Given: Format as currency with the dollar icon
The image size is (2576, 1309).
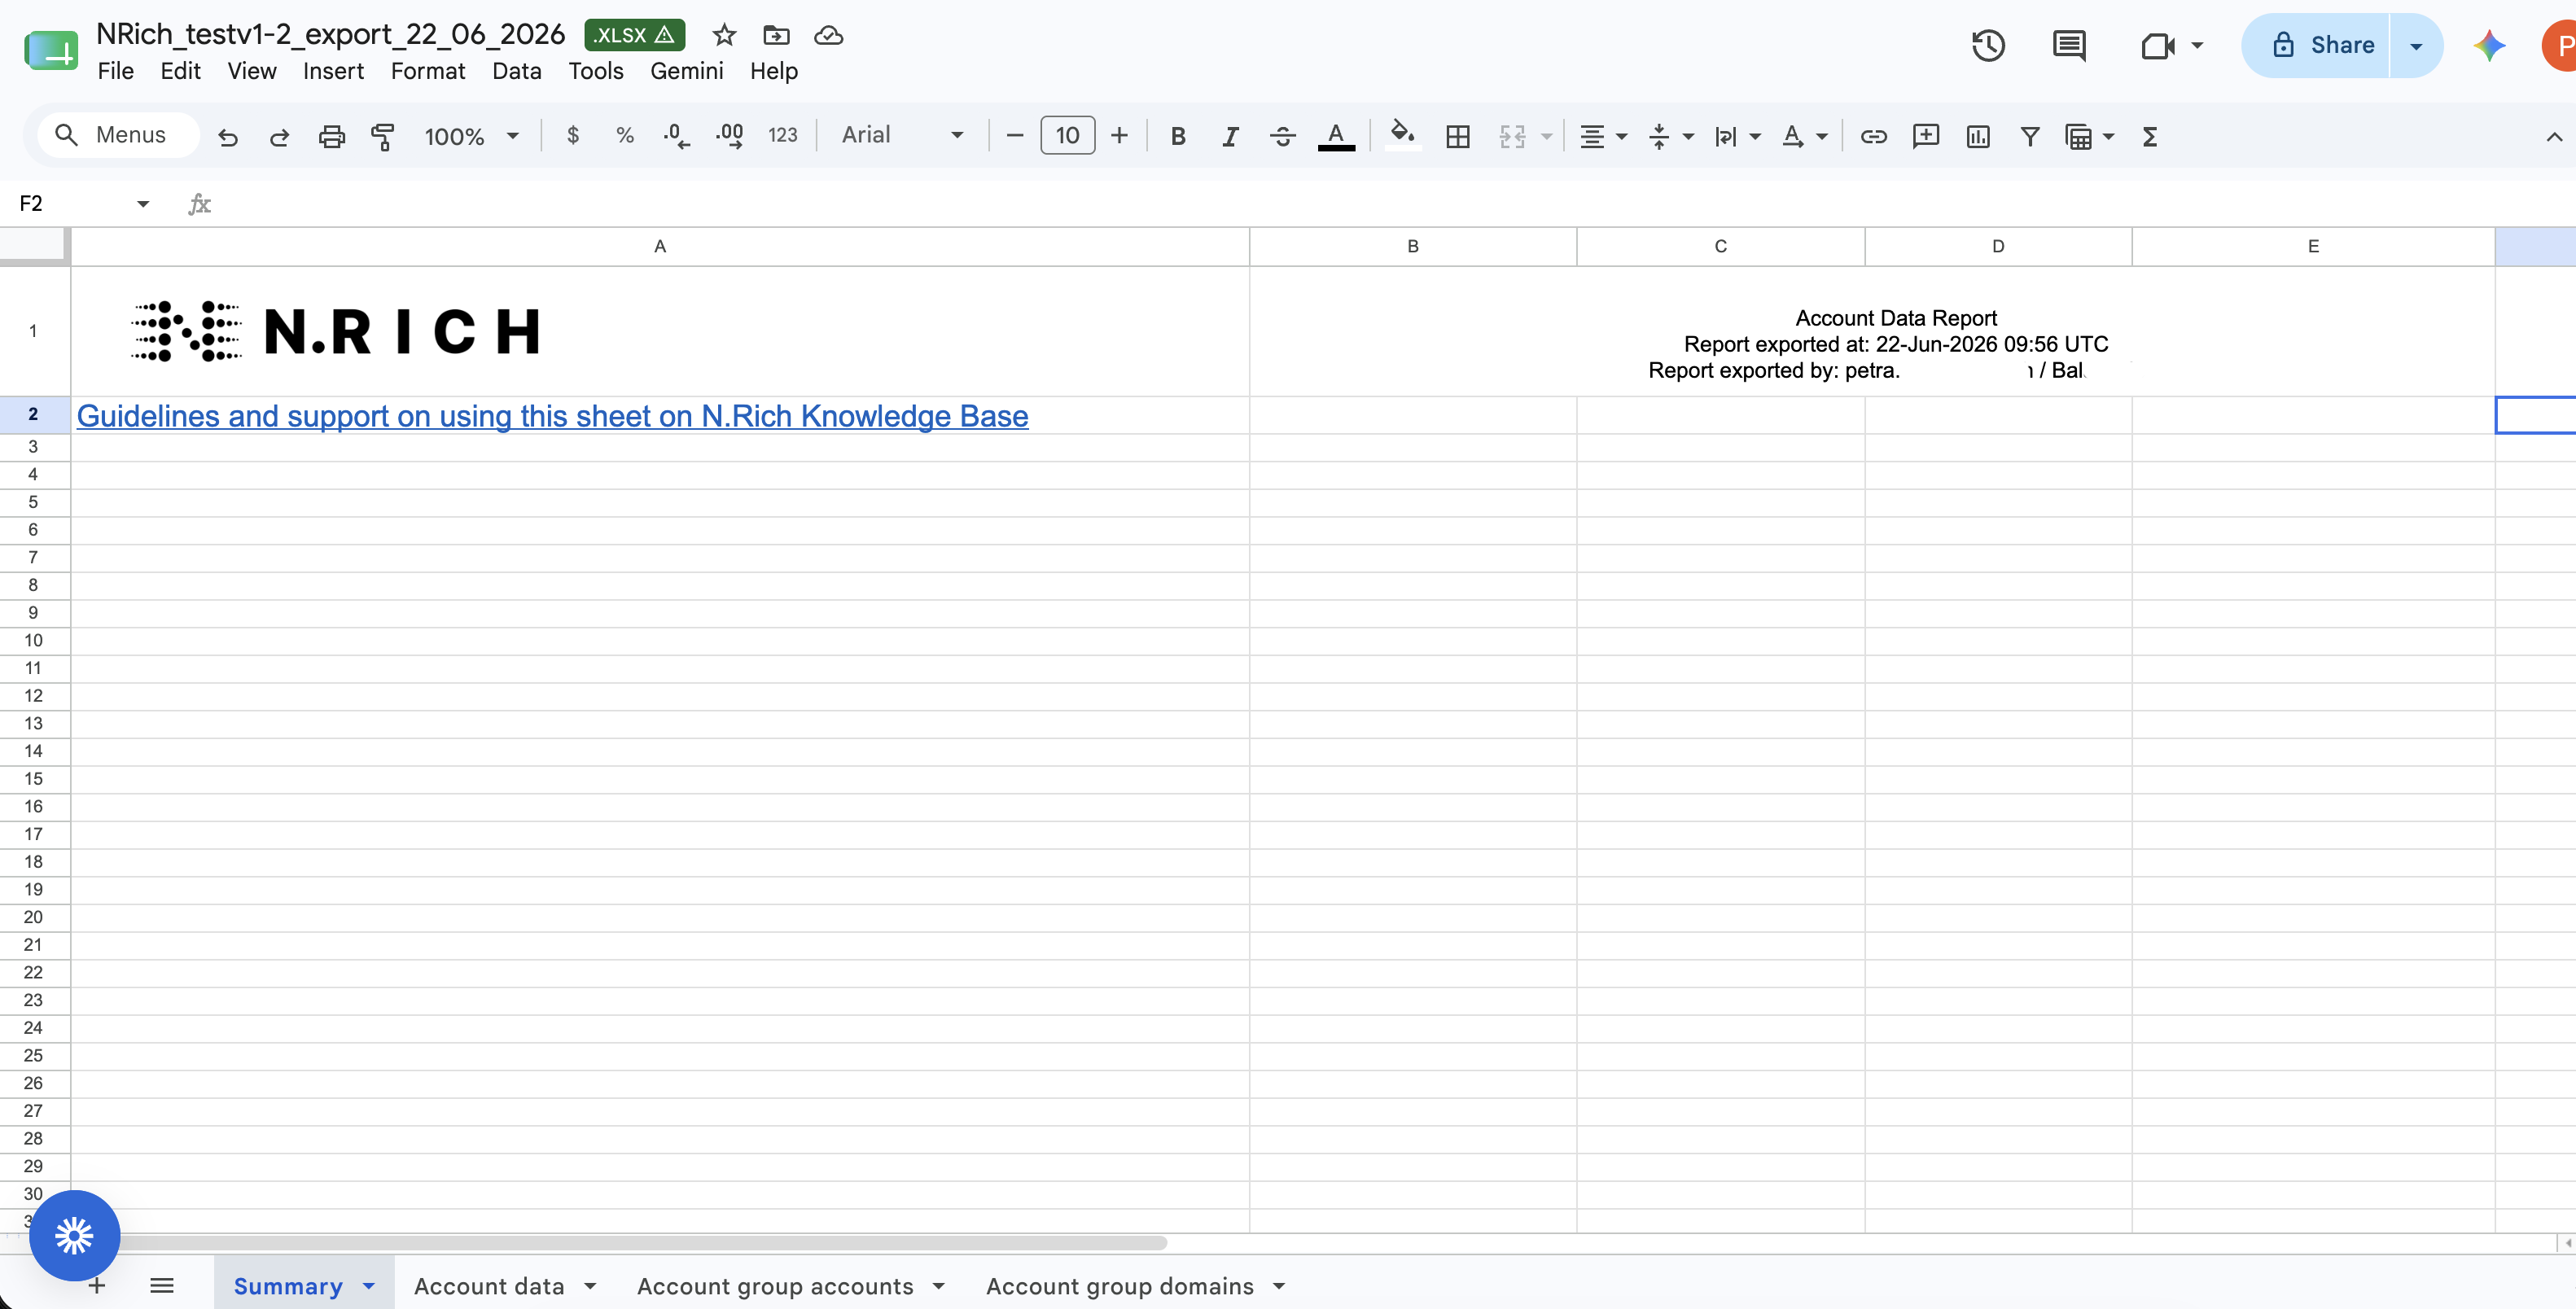Looking at the screenshot, I should tap(573, 135).
